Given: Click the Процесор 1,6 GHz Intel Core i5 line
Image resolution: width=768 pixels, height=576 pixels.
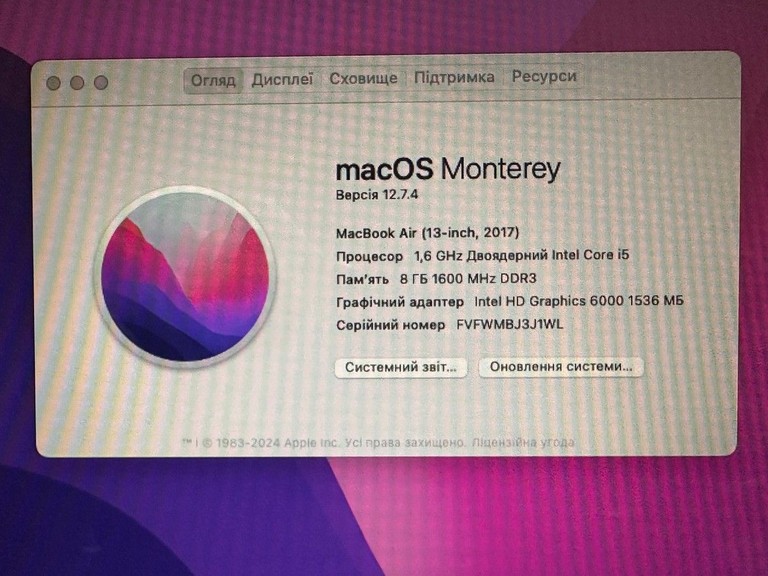Looking at the screenshot, I should 482,256.
